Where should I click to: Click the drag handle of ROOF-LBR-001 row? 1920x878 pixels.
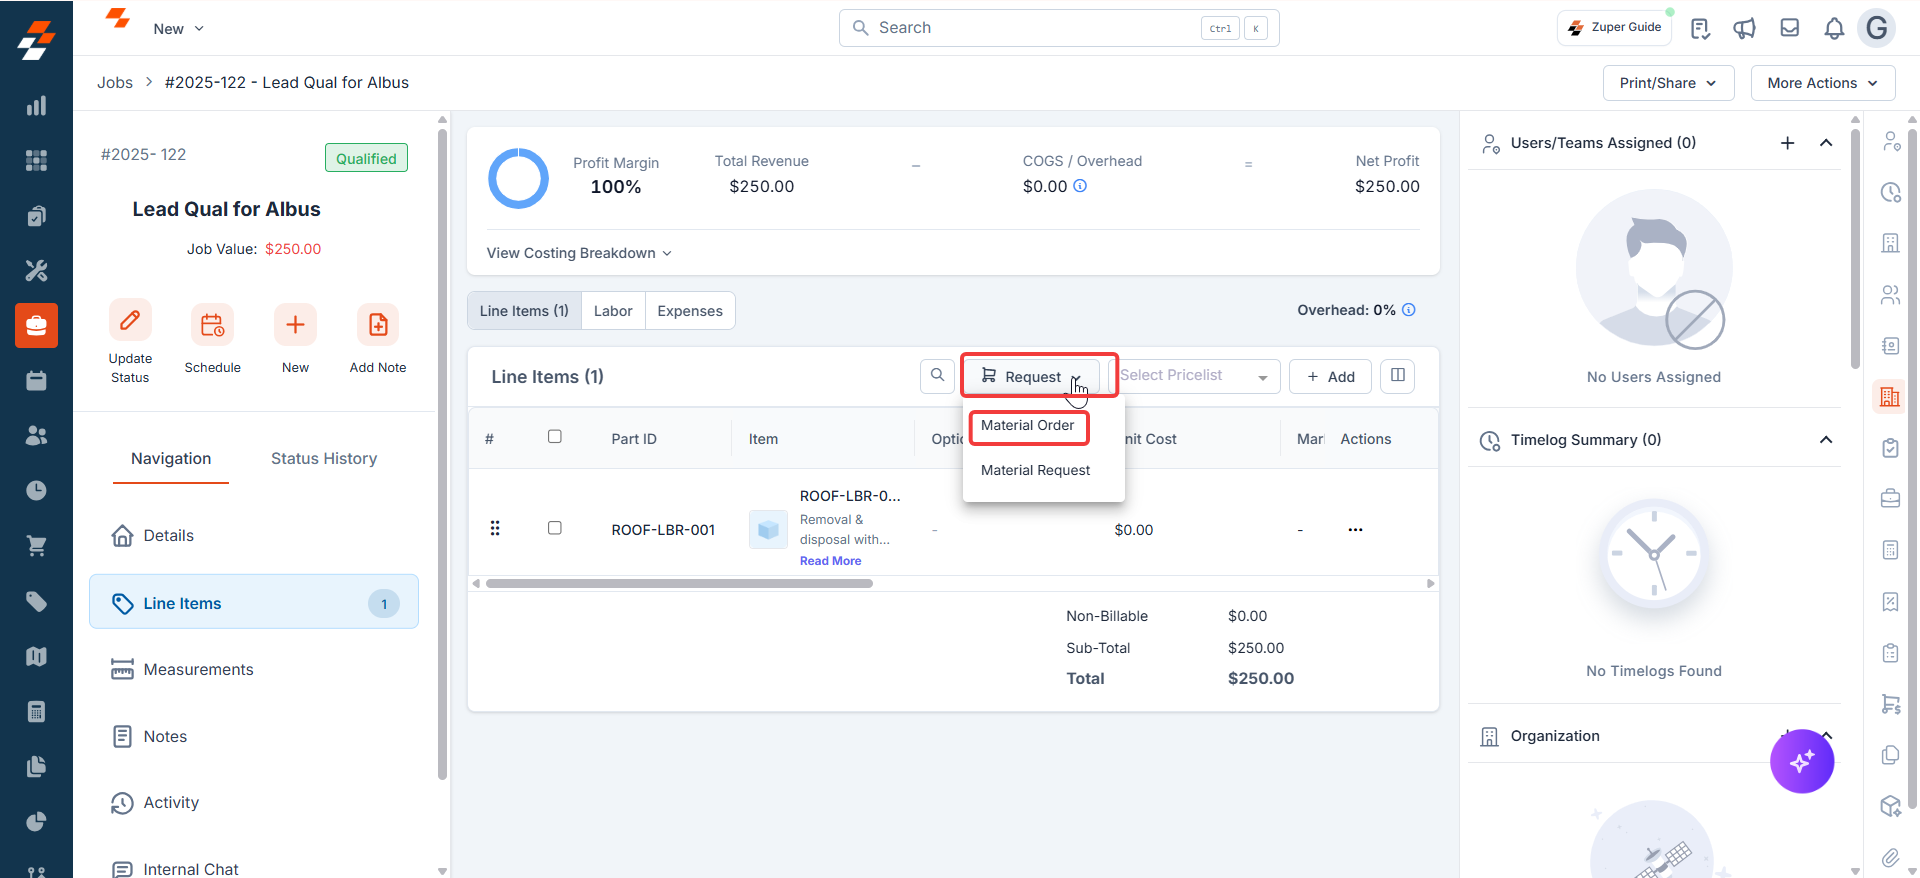coord(495,528)
